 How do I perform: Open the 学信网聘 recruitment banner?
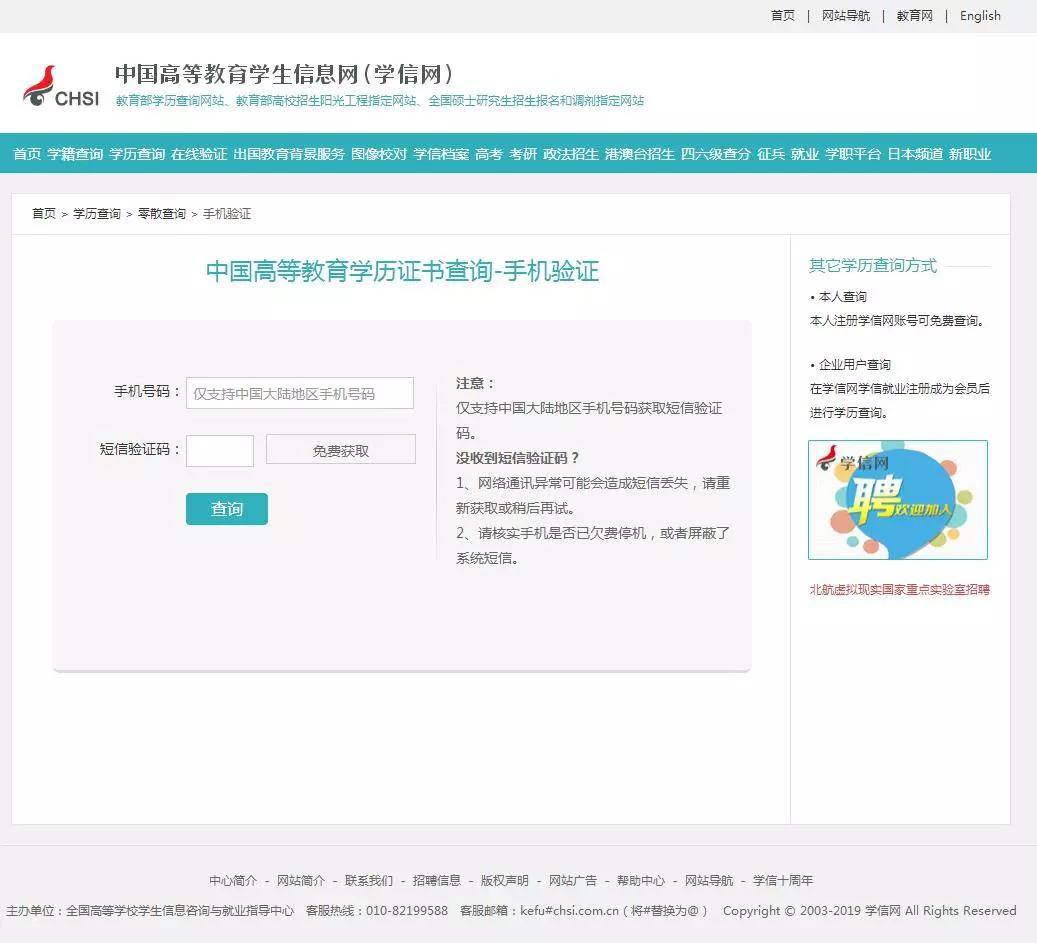tap(897, 499)
